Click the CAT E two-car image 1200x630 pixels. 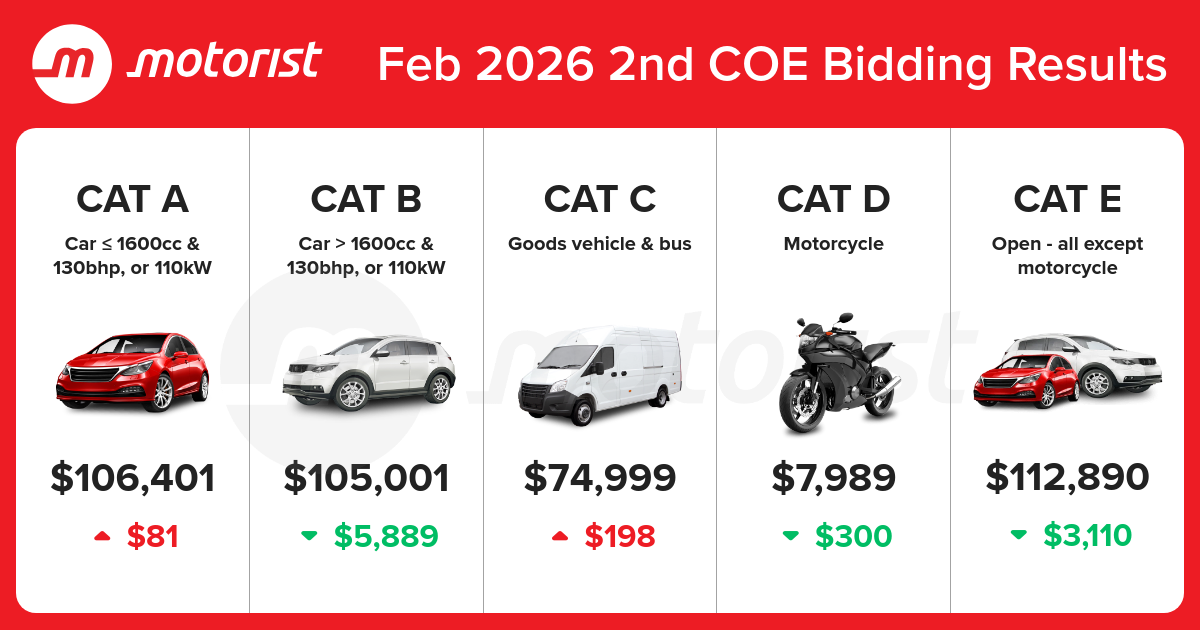click(x=1067, y=370)
